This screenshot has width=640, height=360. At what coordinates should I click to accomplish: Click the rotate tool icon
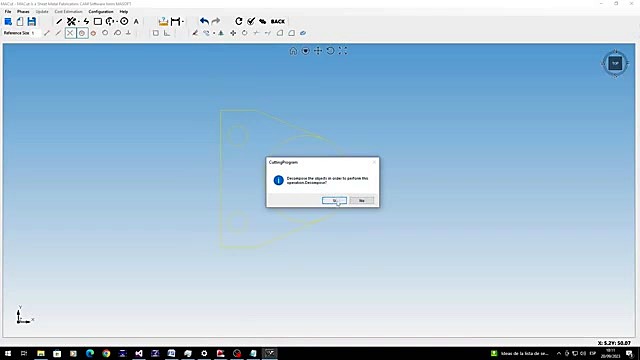[244, 33]
